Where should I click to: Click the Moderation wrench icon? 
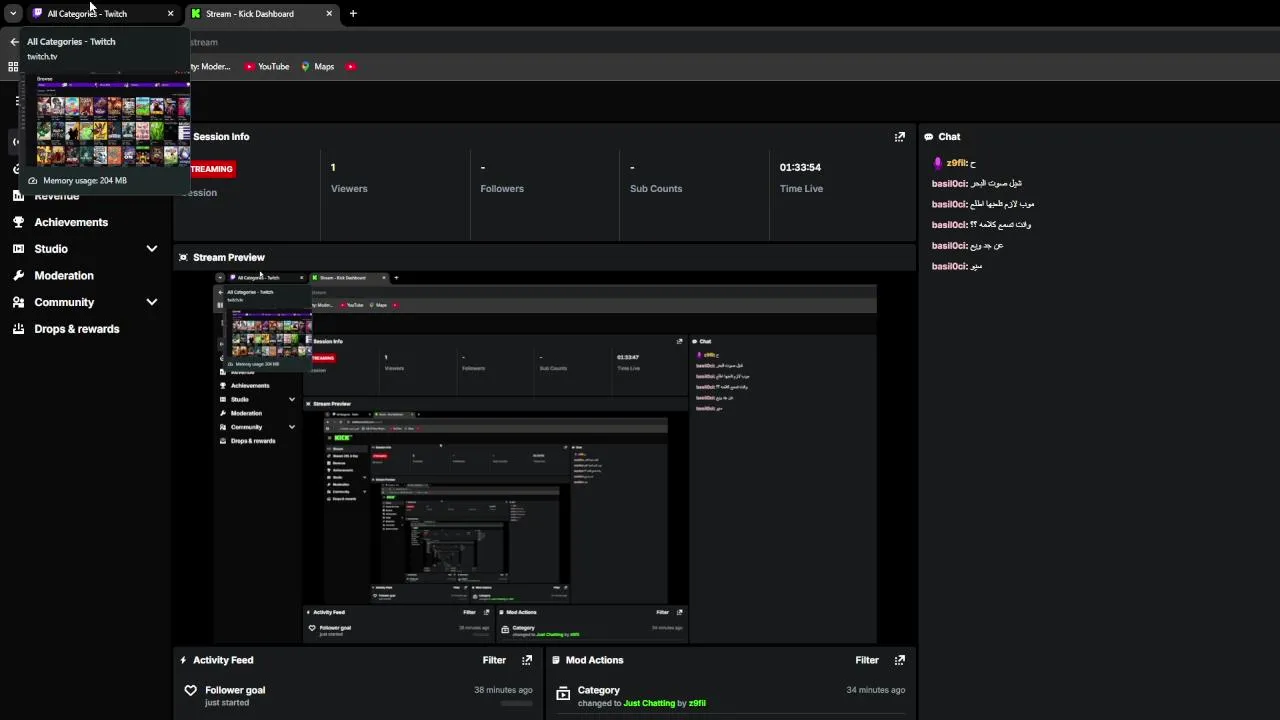(x=18, y=276)
